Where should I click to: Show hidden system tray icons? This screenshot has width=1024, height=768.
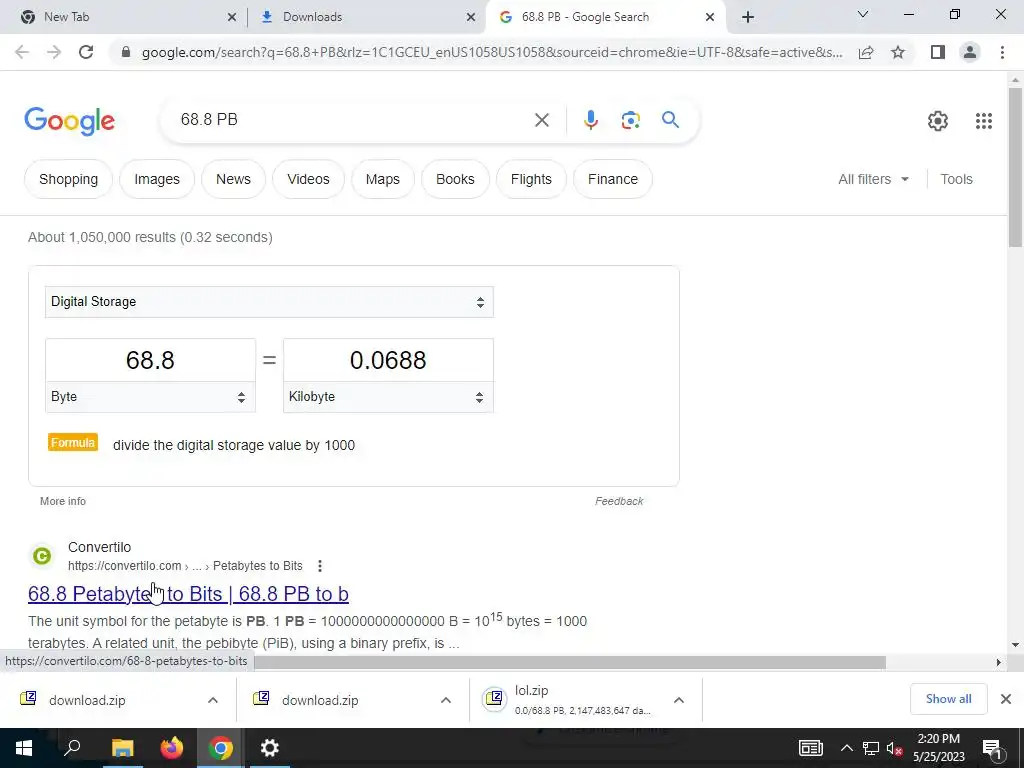click(846, 748)
